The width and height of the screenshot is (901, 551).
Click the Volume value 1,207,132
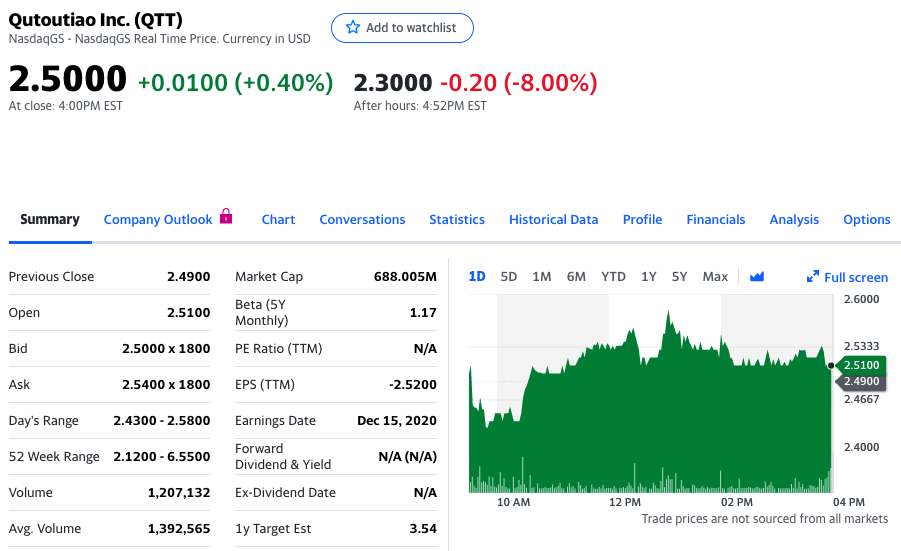(x=179, y=493)
